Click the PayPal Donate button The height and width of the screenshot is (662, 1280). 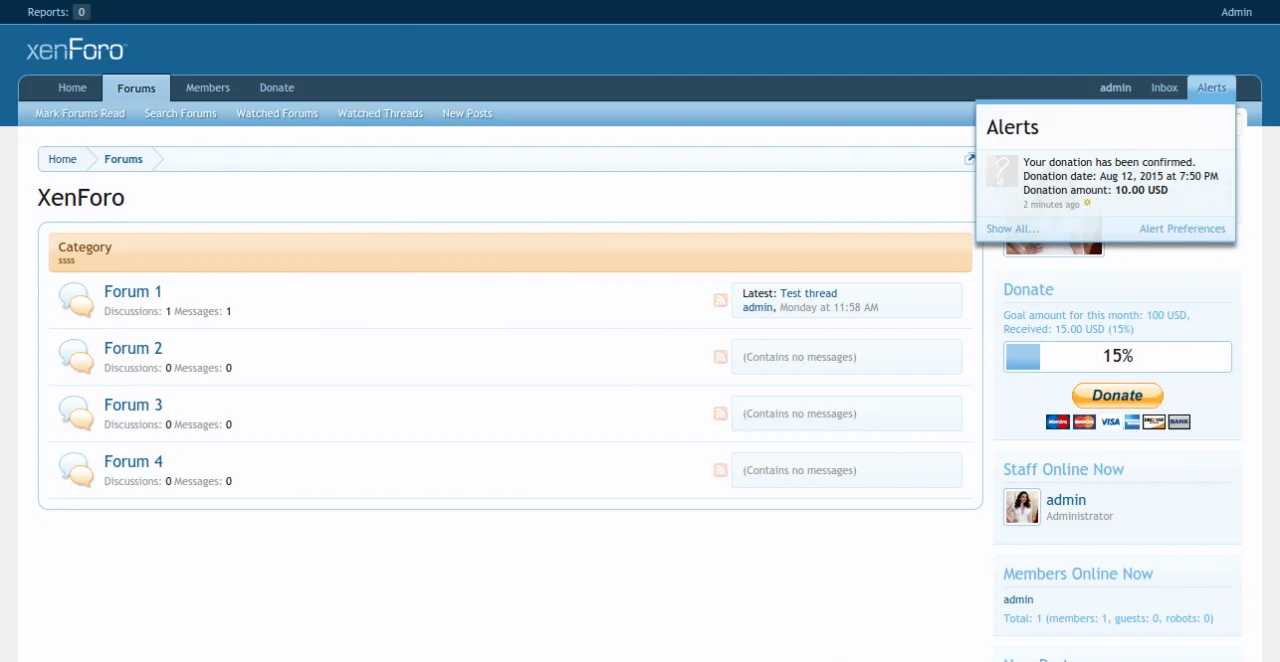(x=1117, y=395)
